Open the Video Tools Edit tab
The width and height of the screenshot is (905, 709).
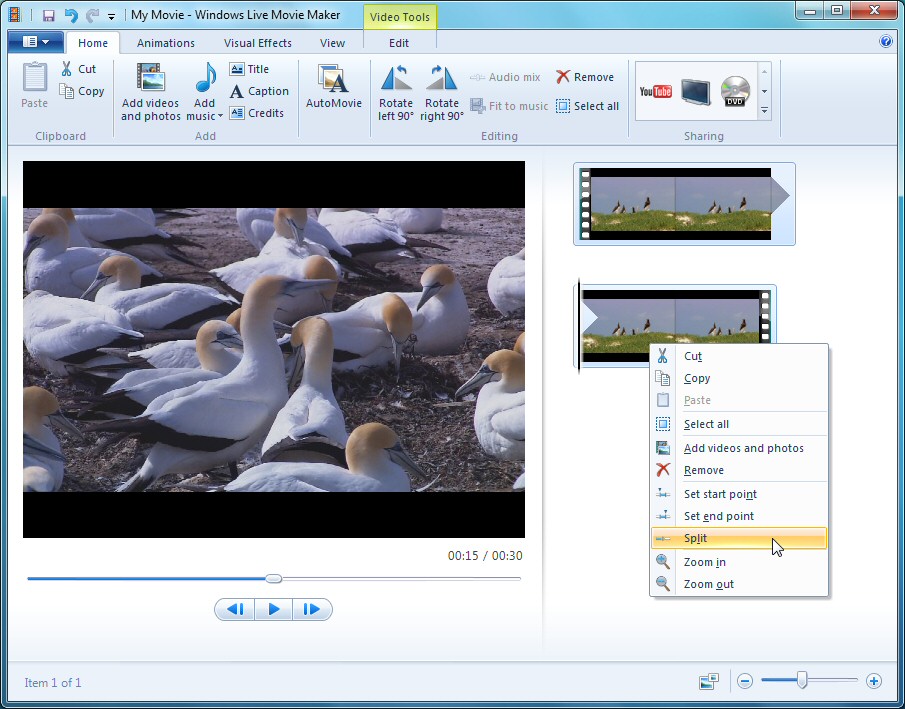[x=399, y=43]
